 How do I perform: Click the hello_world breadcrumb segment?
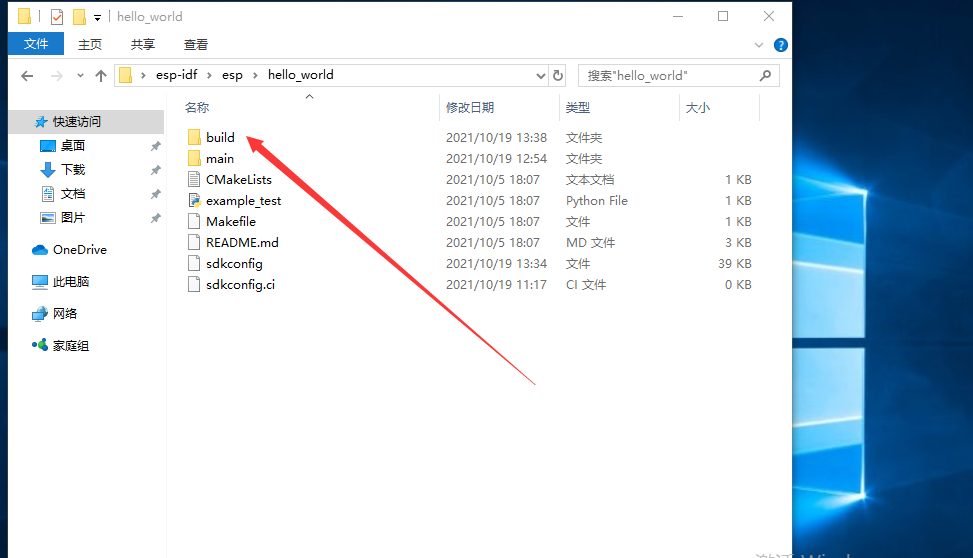coord(300,75)
